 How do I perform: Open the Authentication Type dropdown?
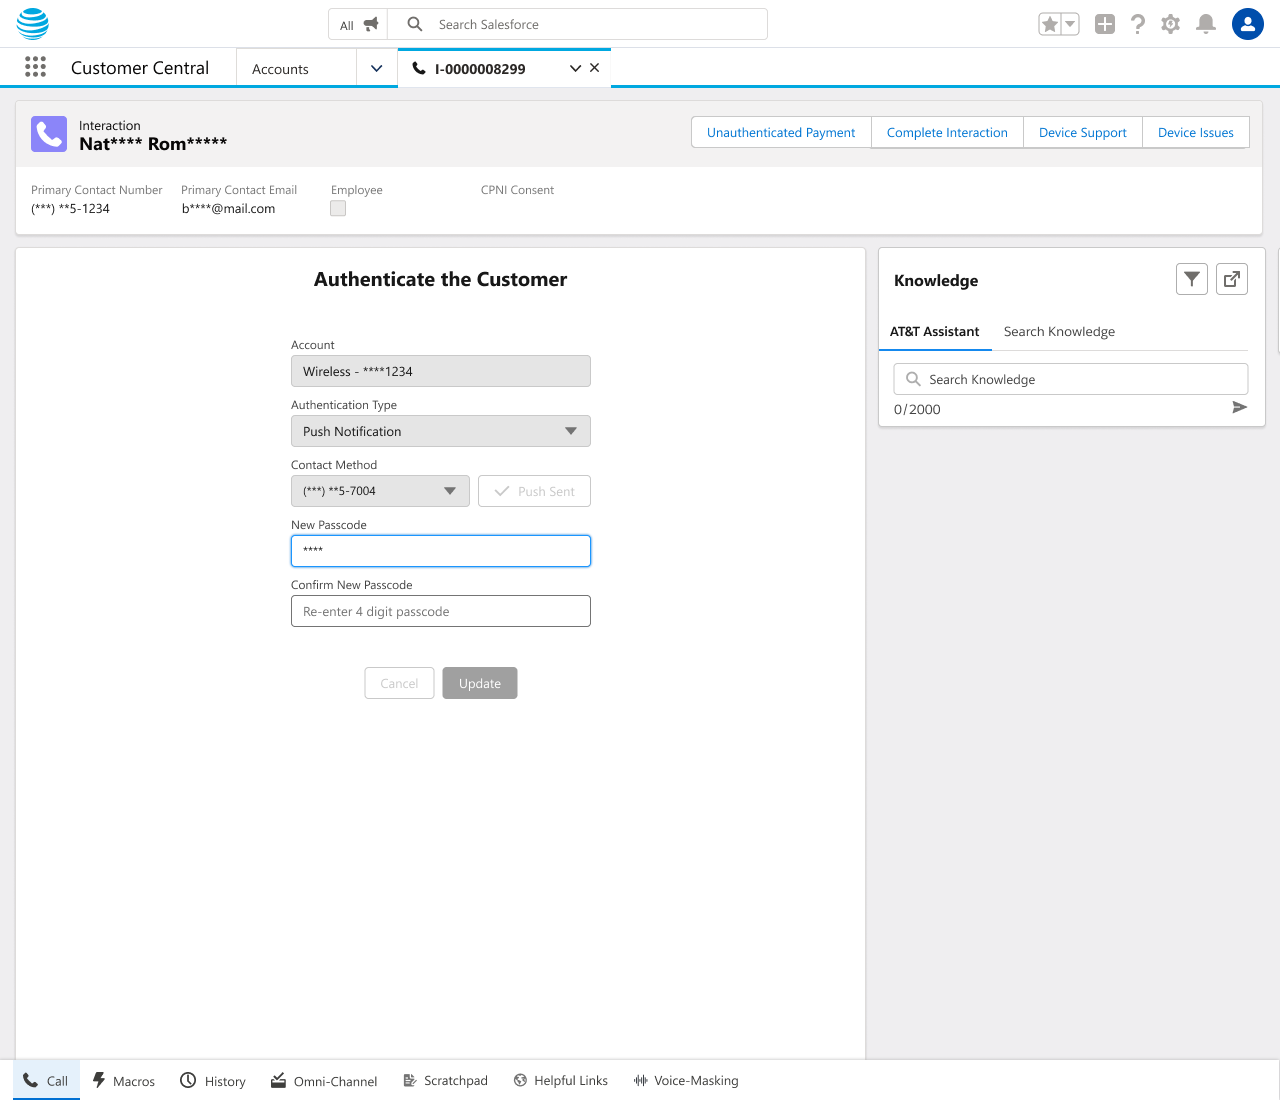441,431
